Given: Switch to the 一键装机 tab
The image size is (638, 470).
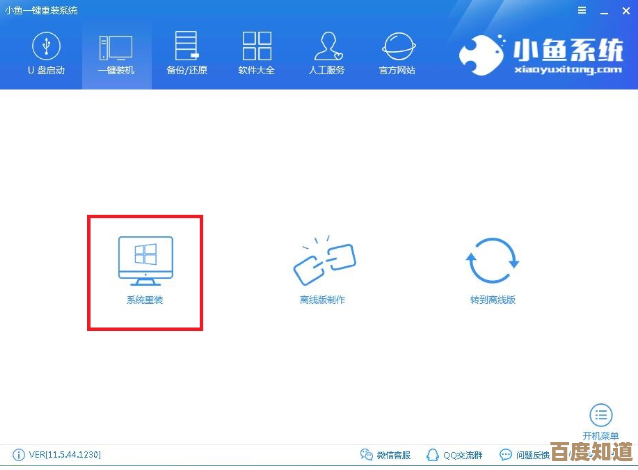Looking at the screenshot, I should 116,53.
